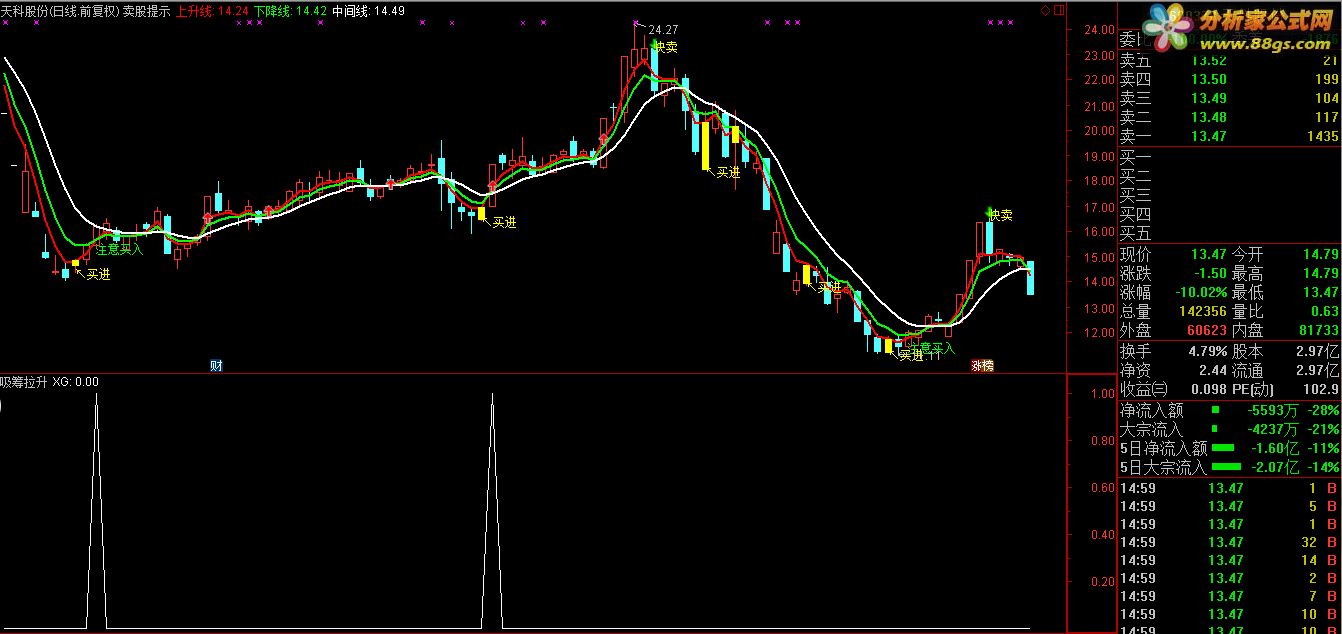Click the leftmost 买进 buy signal label
Image resolution: width=1342 pixels, height=634 pixels.
pyautogui.click(x=98, y=273)
